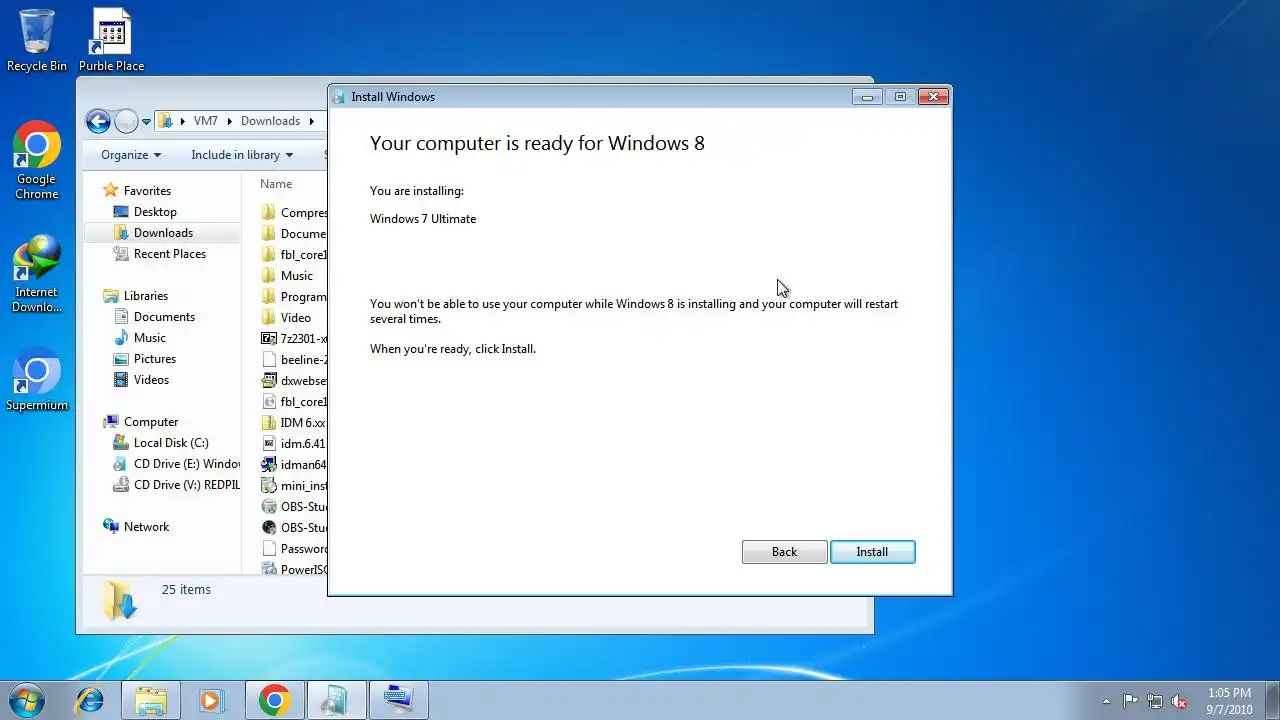
Task: Select CD Drive (V:) REDPIL in navigation pane
Action: click(x=186, y=485)
